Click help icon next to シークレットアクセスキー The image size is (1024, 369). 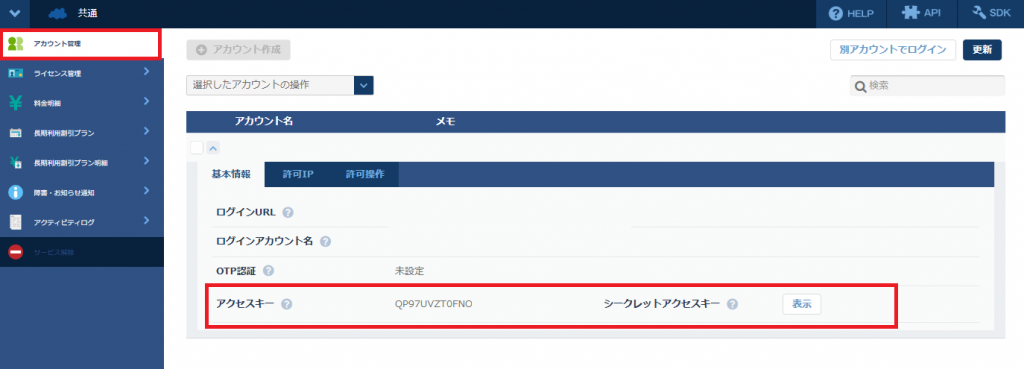point(732,304)
